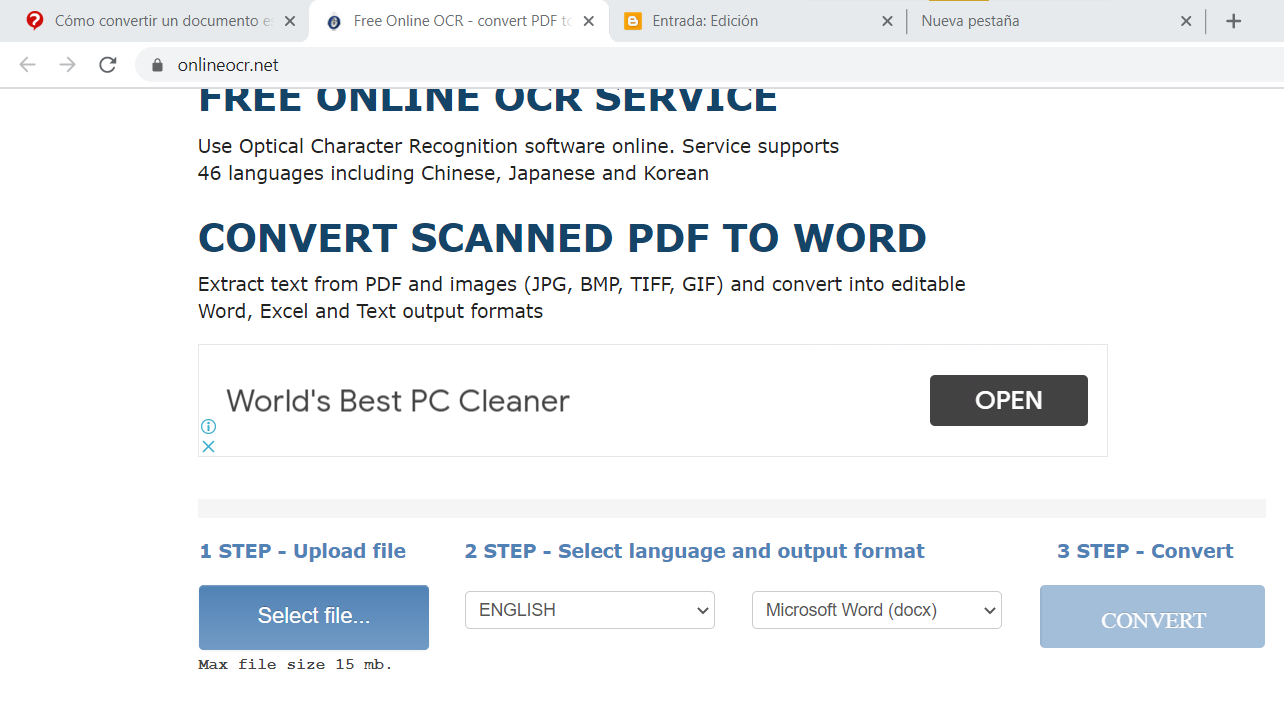Select the Free Online OCR tab

(x=459, y=21)
